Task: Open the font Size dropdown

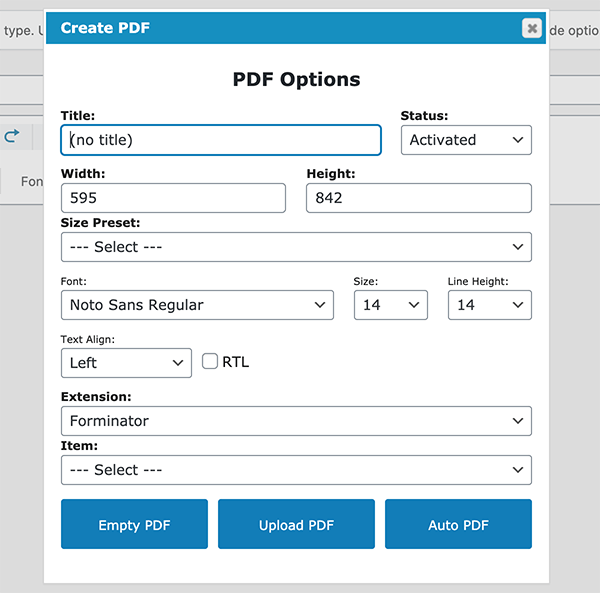Action: pyautogui.click(x=391, y=305)
